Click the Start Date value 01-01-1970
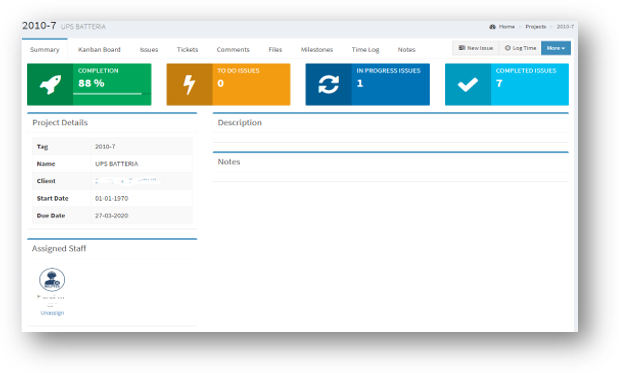This screenshot has width=619, height=373. pos(111,199)
